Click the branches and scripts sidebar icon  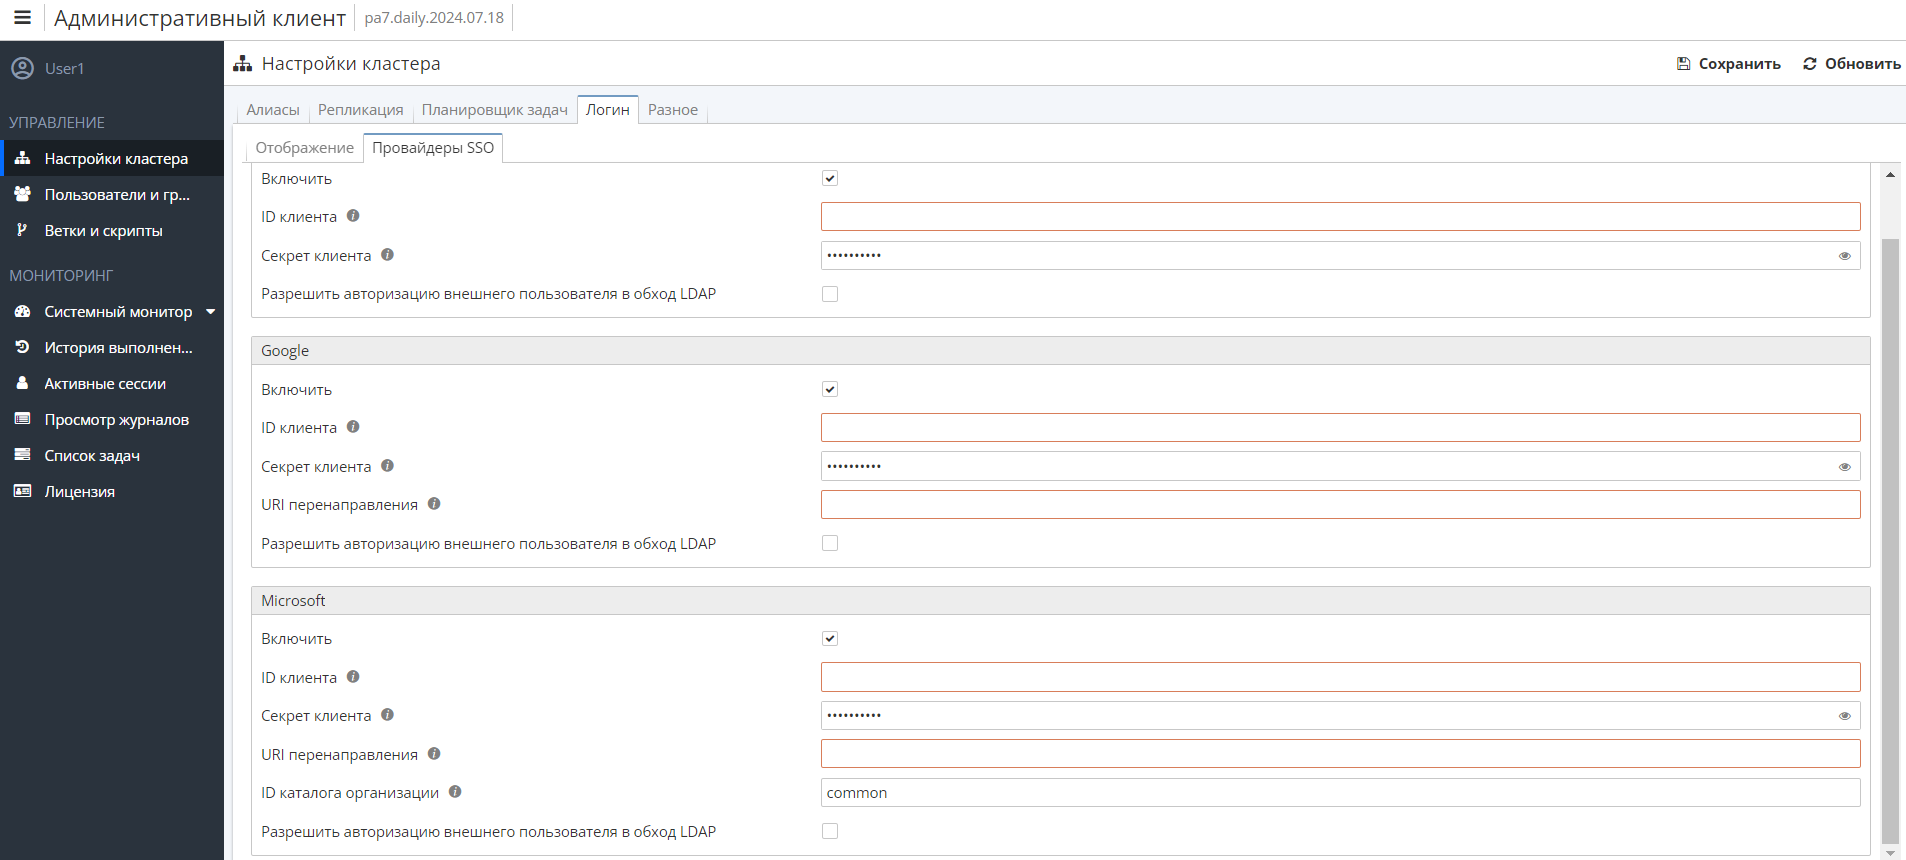[x=22, y=230]
